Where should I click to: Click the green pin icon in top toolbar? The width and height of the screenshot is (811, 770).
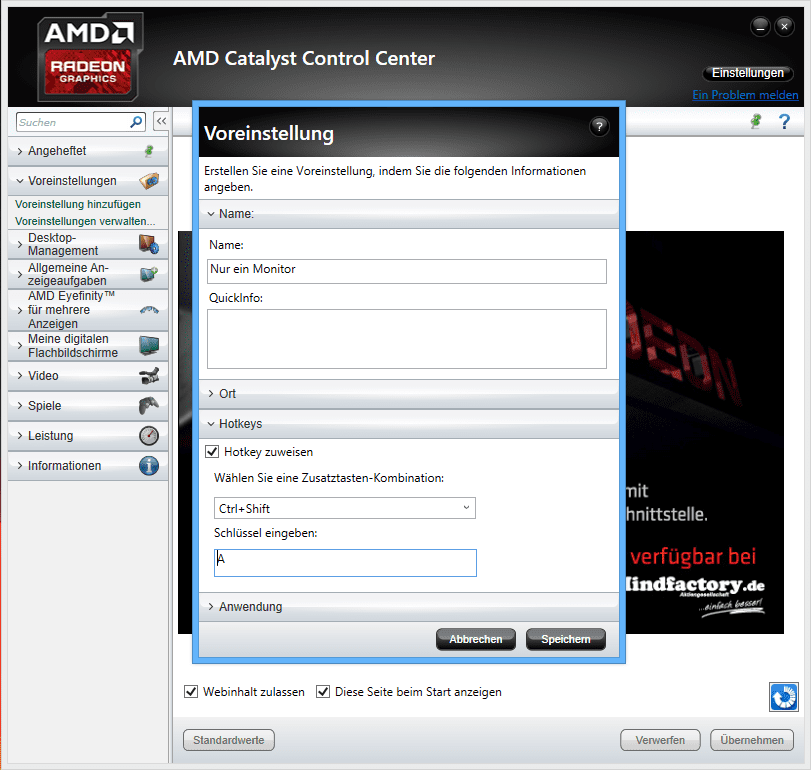(756, 122)
